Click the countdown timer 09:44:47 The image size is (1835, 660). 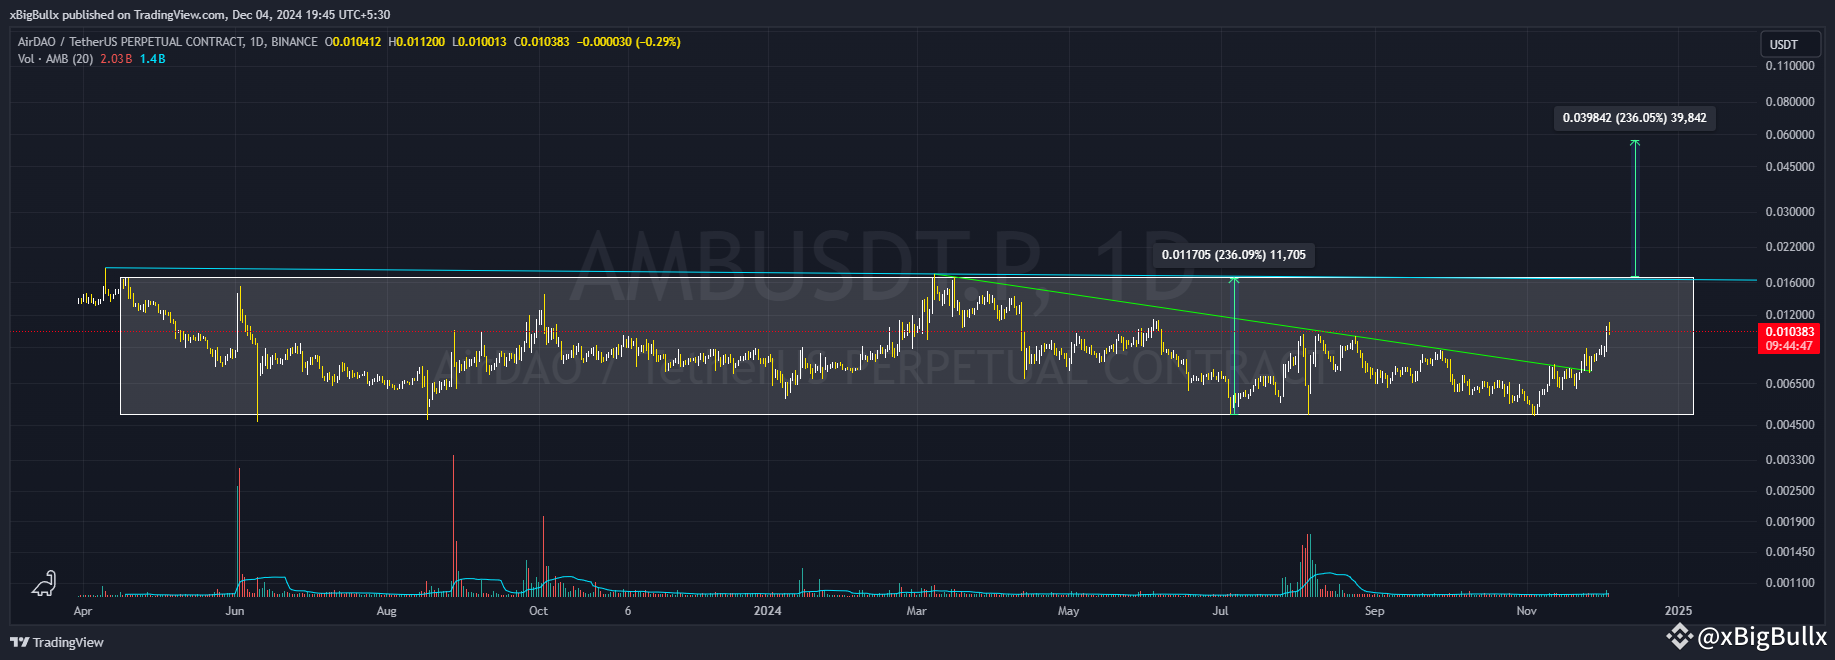click(x=1789, y=346)
